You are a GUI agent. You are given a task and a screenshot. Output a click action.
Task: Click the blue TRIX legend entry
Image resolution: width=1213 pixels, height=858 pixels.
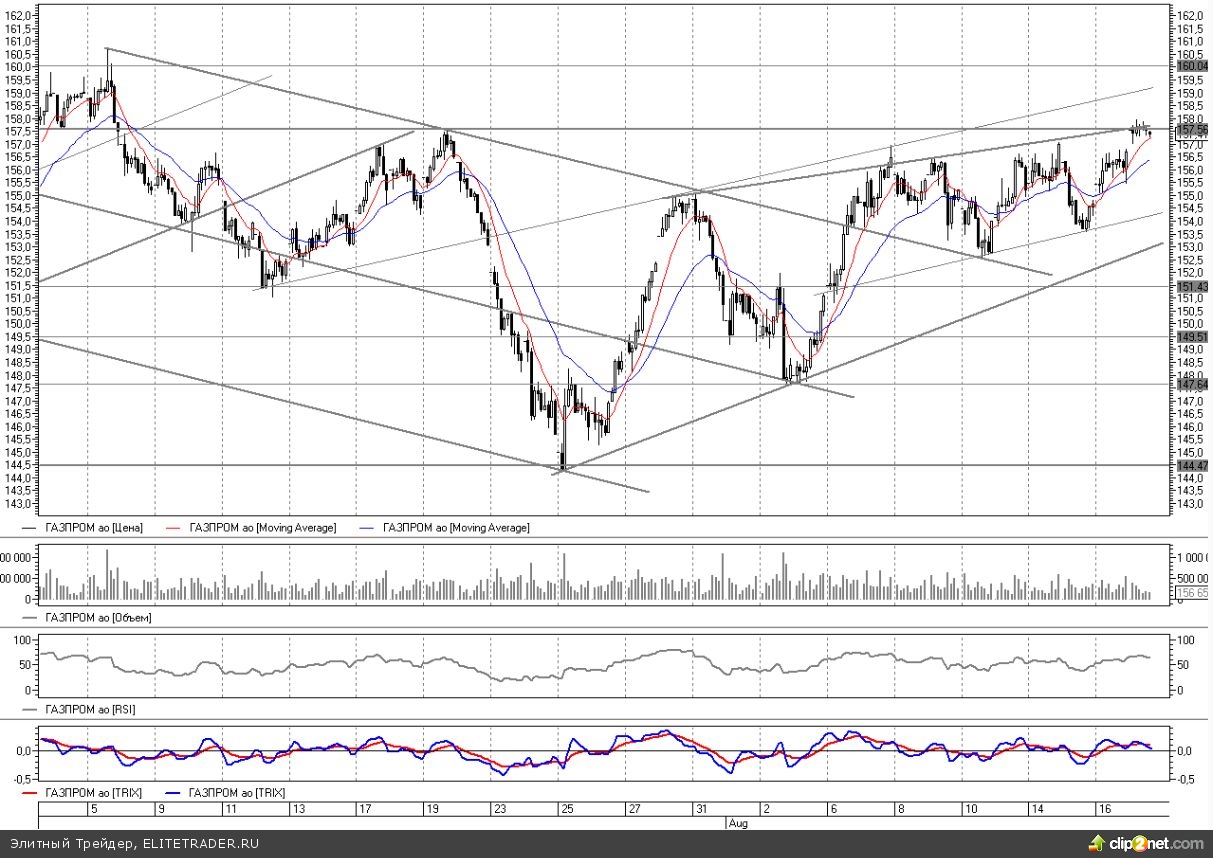(x=237, y=793)
